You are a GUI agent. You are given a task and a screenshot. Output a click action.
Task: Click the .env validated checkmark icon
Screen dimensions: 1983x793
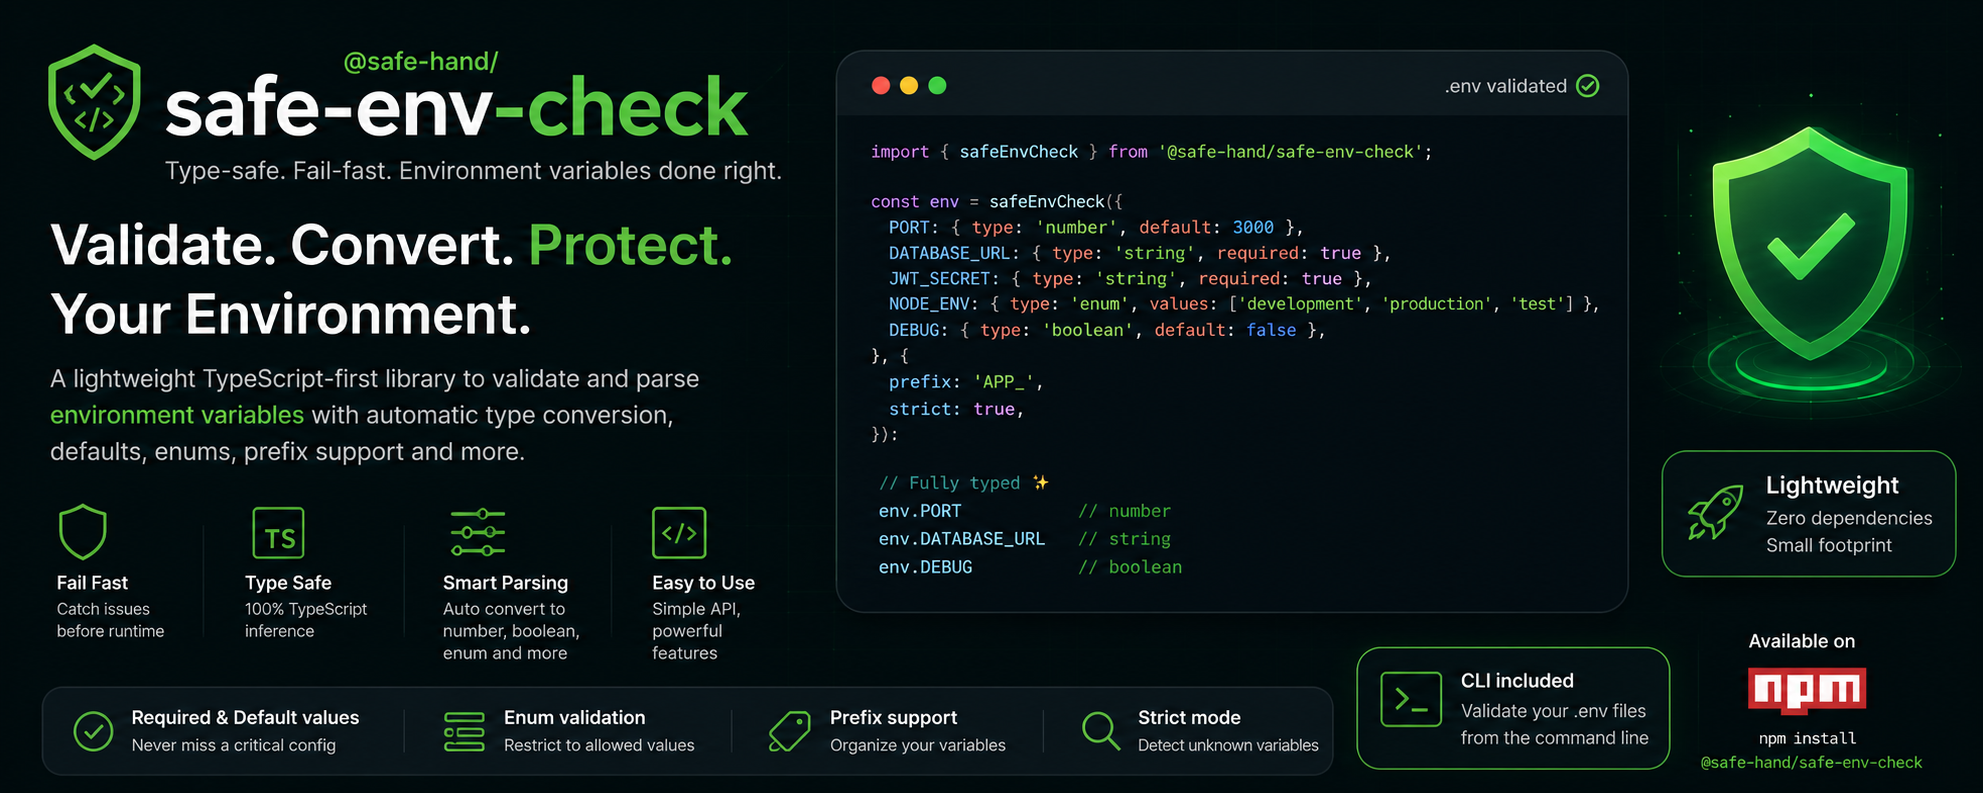pos(1587,86)
